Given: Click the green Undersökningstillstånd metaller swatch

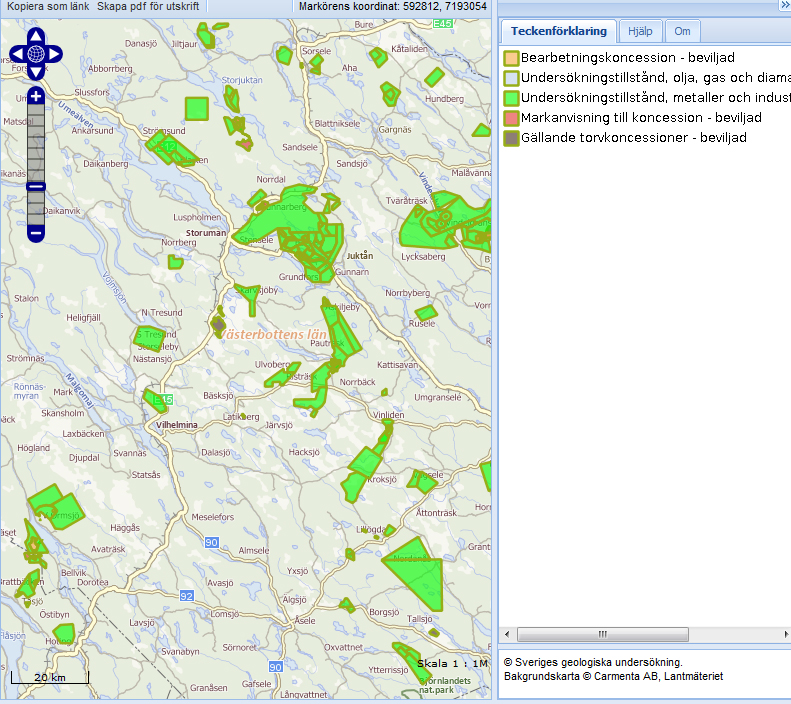Looking at the screenshot, I should [x=511, y=98].
